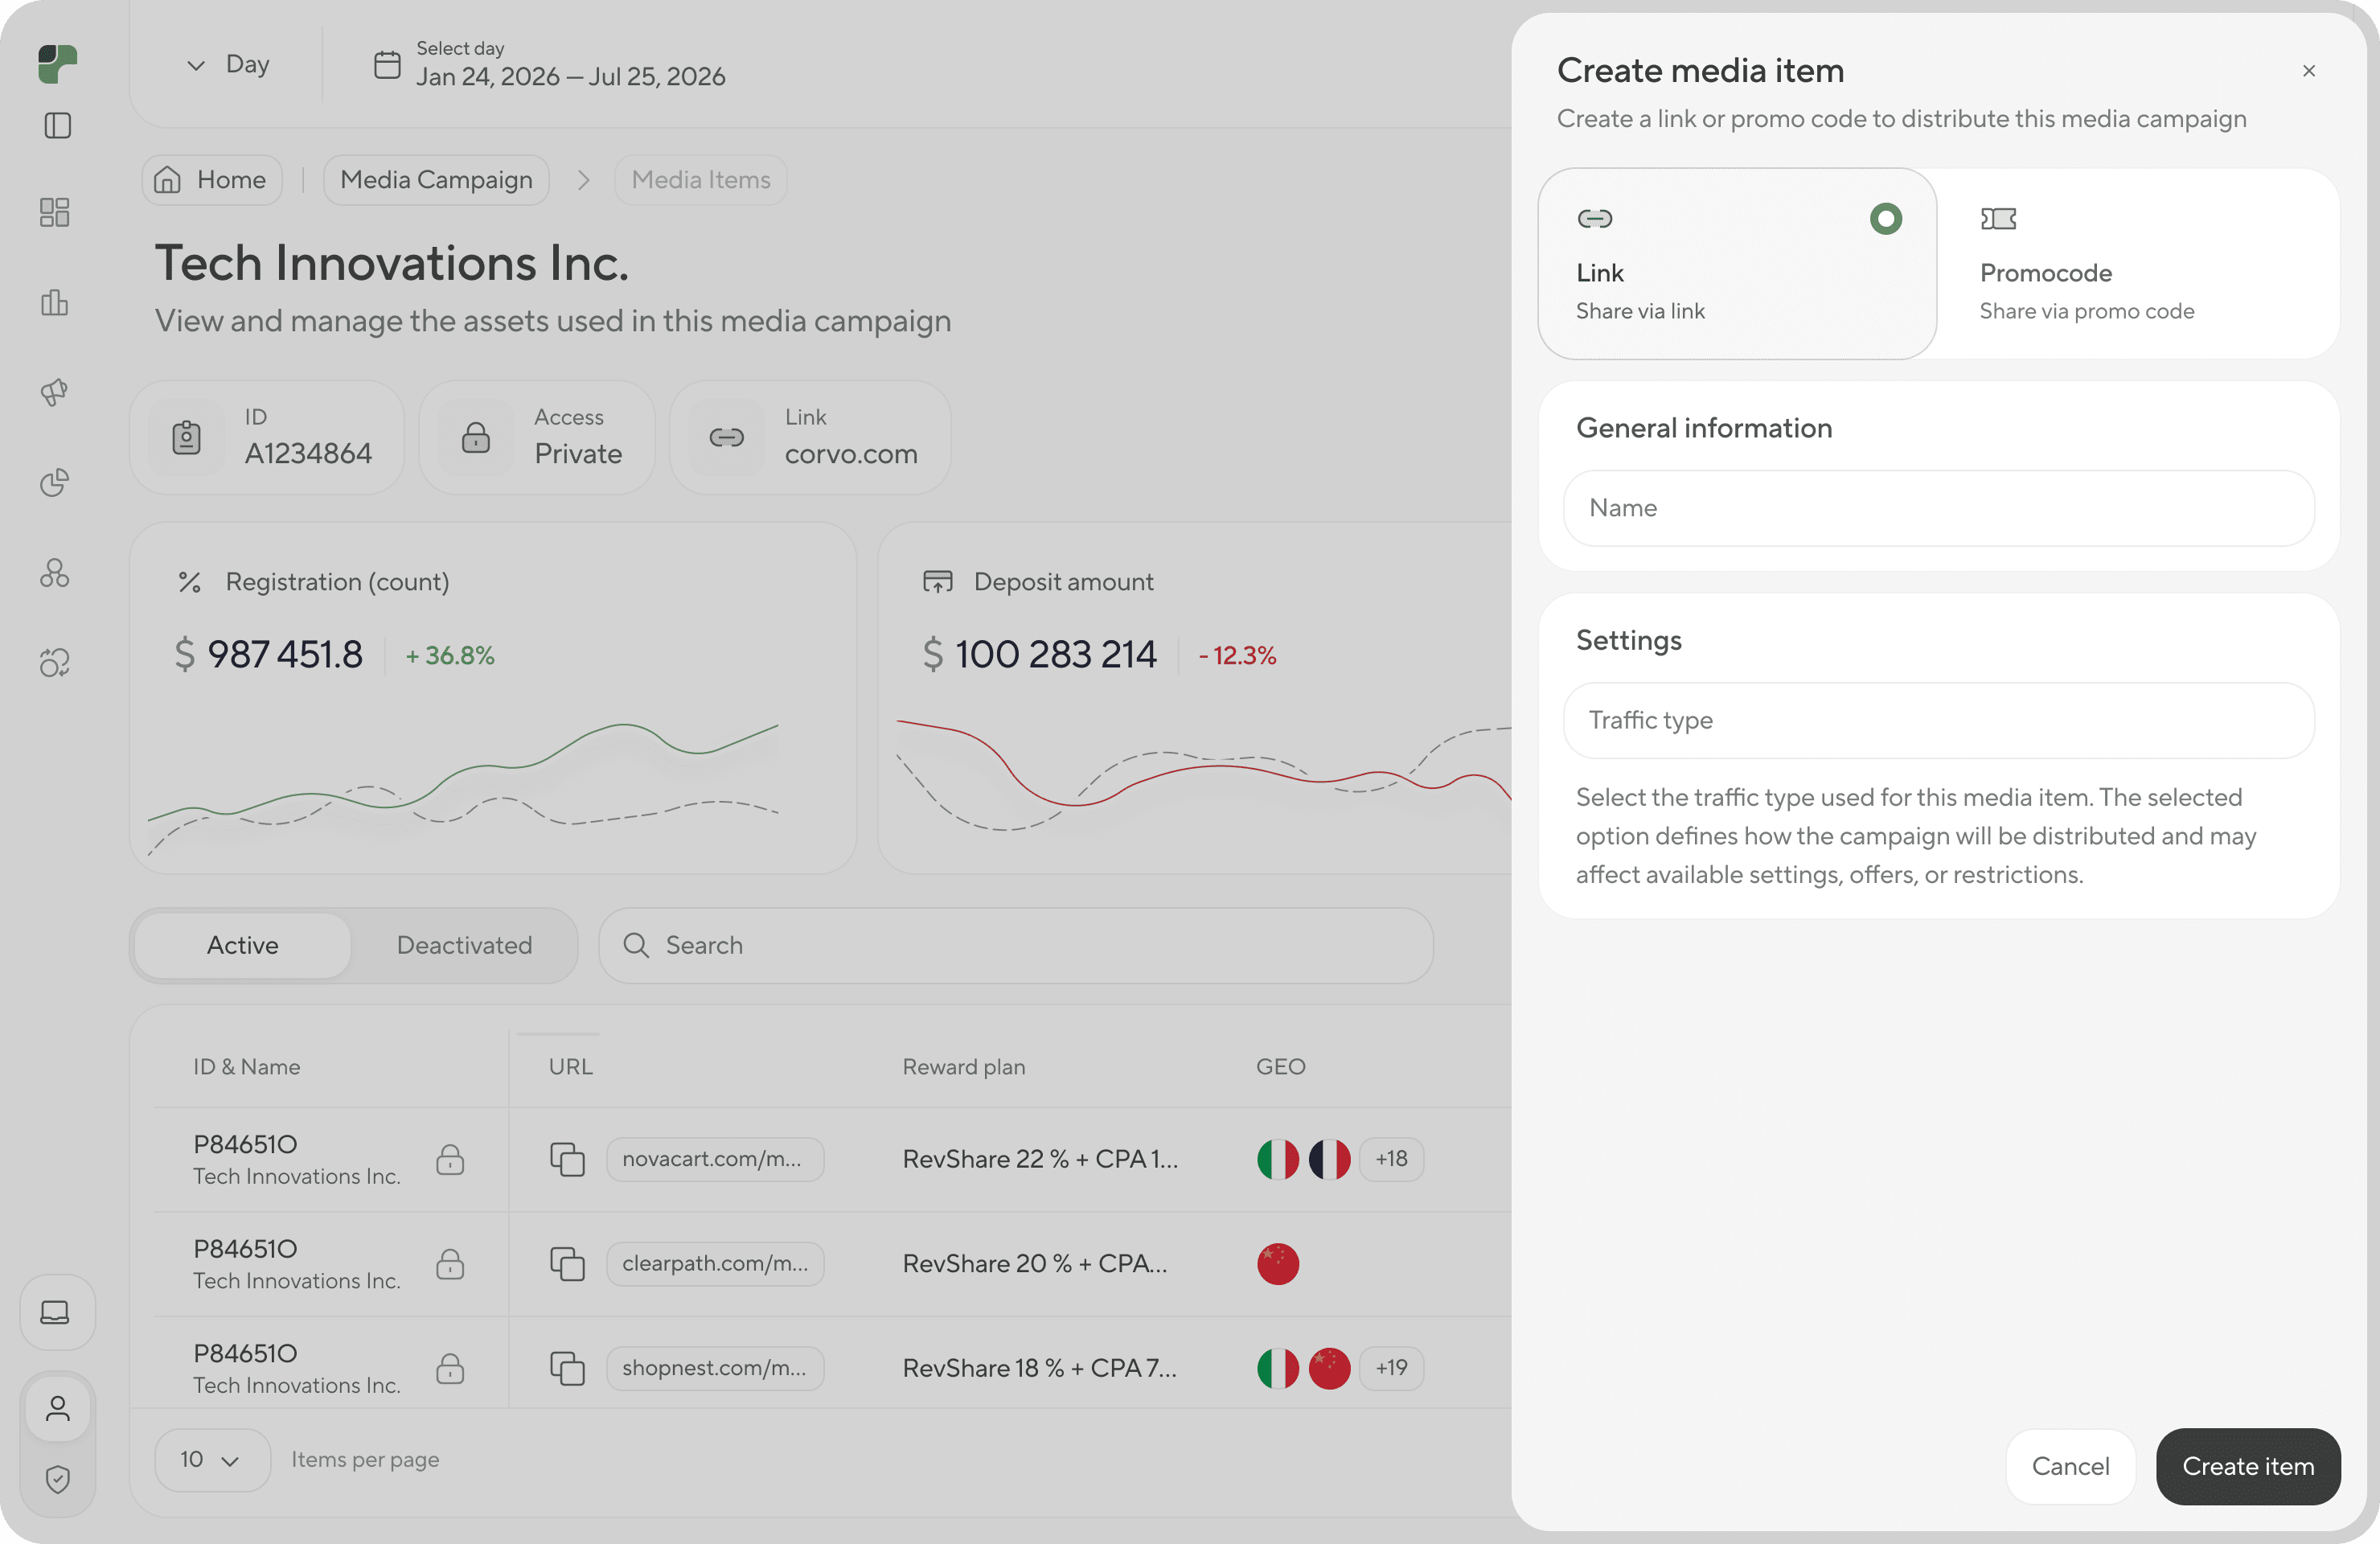Select the Link share option radio
The image size is (2380, 1544).
coord(1886,219)
